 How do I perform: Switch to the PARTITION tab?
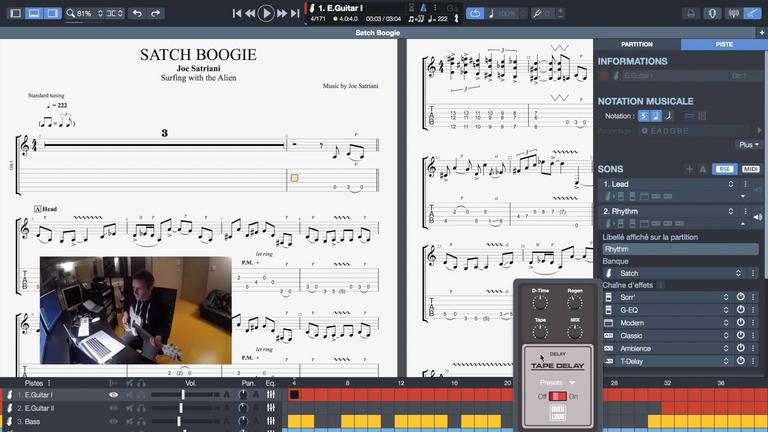pos(637,45)
